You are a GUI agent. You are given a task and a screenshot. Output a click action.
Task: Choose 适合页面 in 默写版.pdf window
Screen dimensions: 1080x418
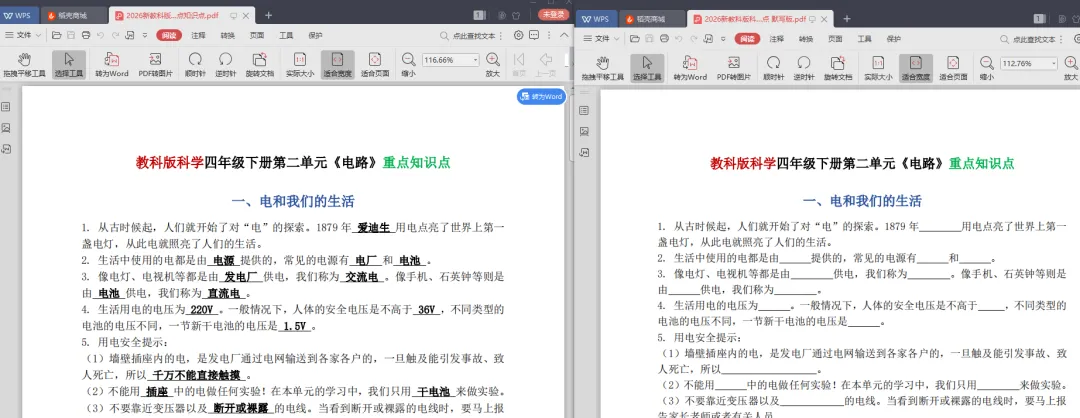(953, 67)
